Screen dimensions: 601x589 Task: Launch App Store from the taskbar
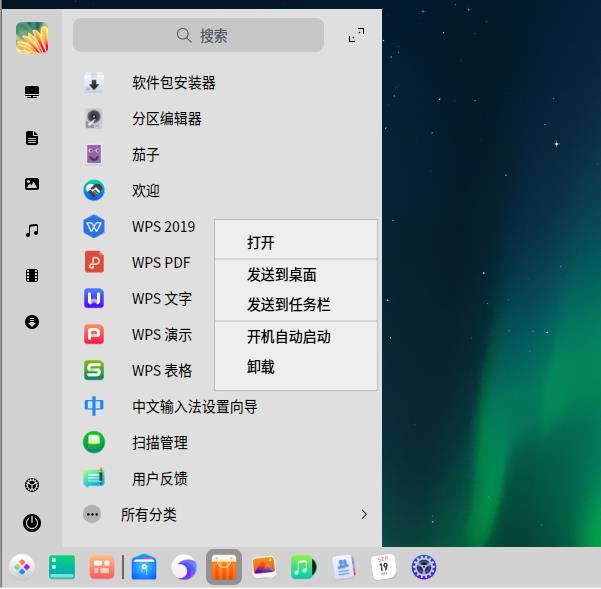(x=223, y=568)
